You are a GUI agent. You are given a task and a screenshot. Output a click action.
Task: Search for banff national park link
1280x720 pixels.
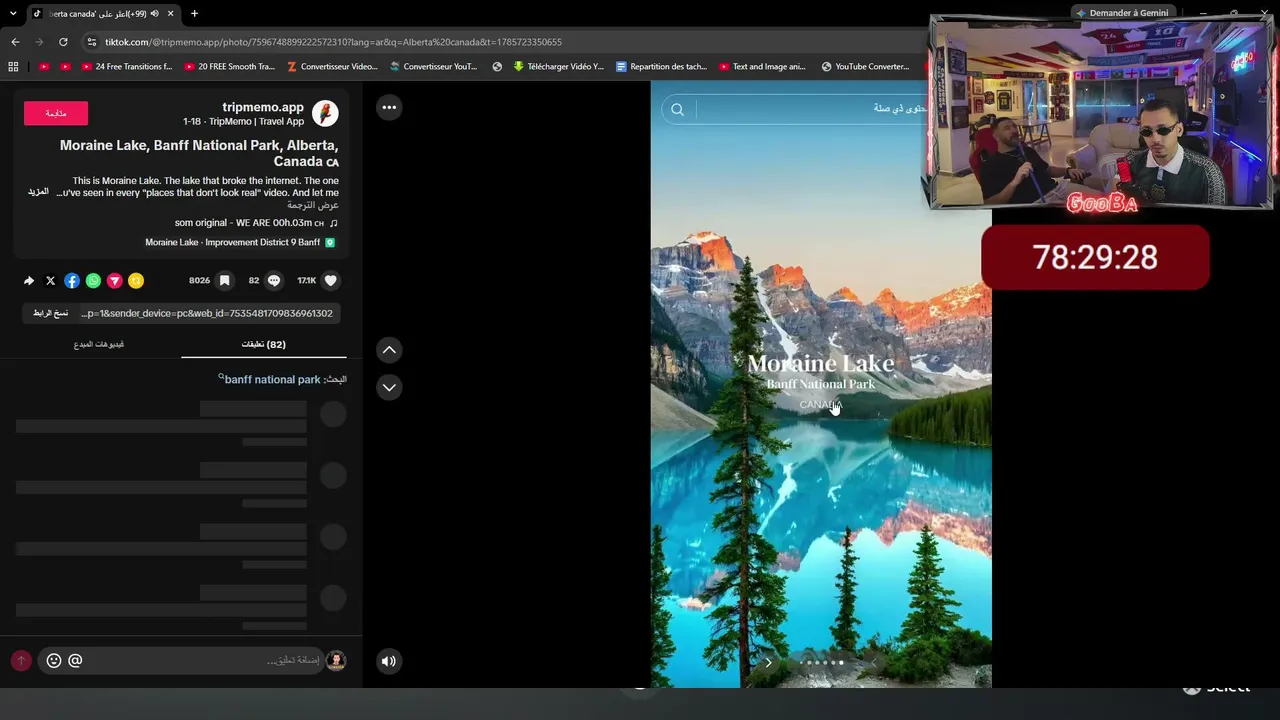point(272,380)
